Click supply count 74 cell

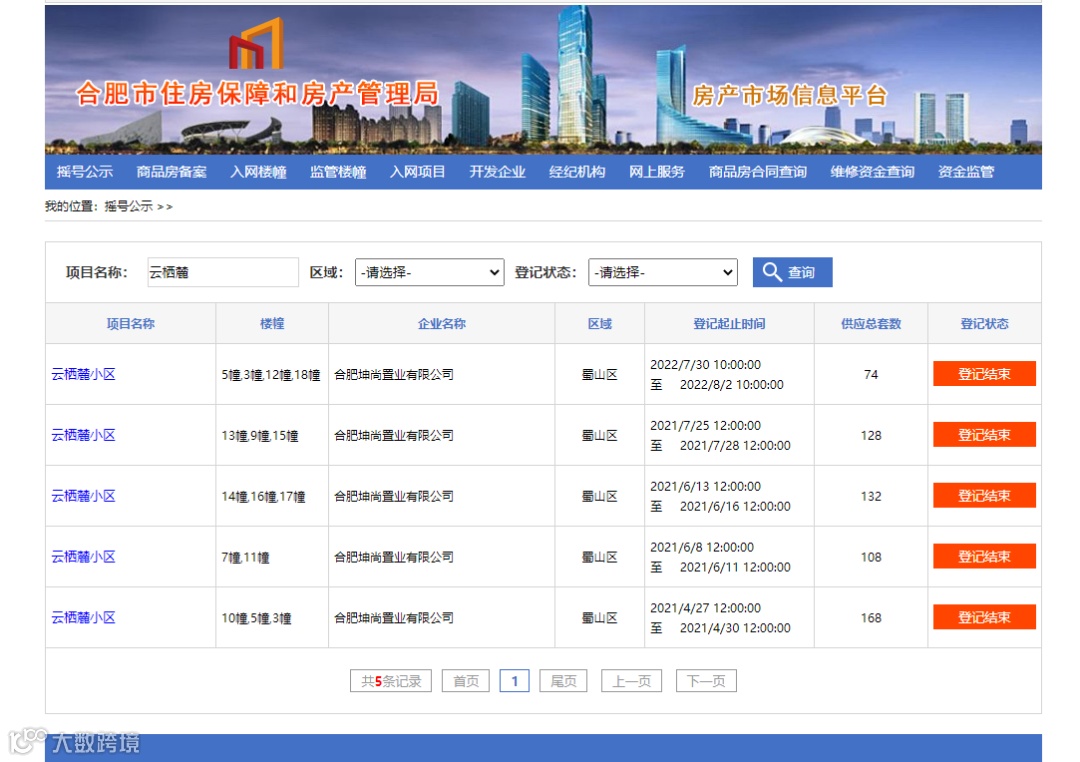tap(871, 374)
